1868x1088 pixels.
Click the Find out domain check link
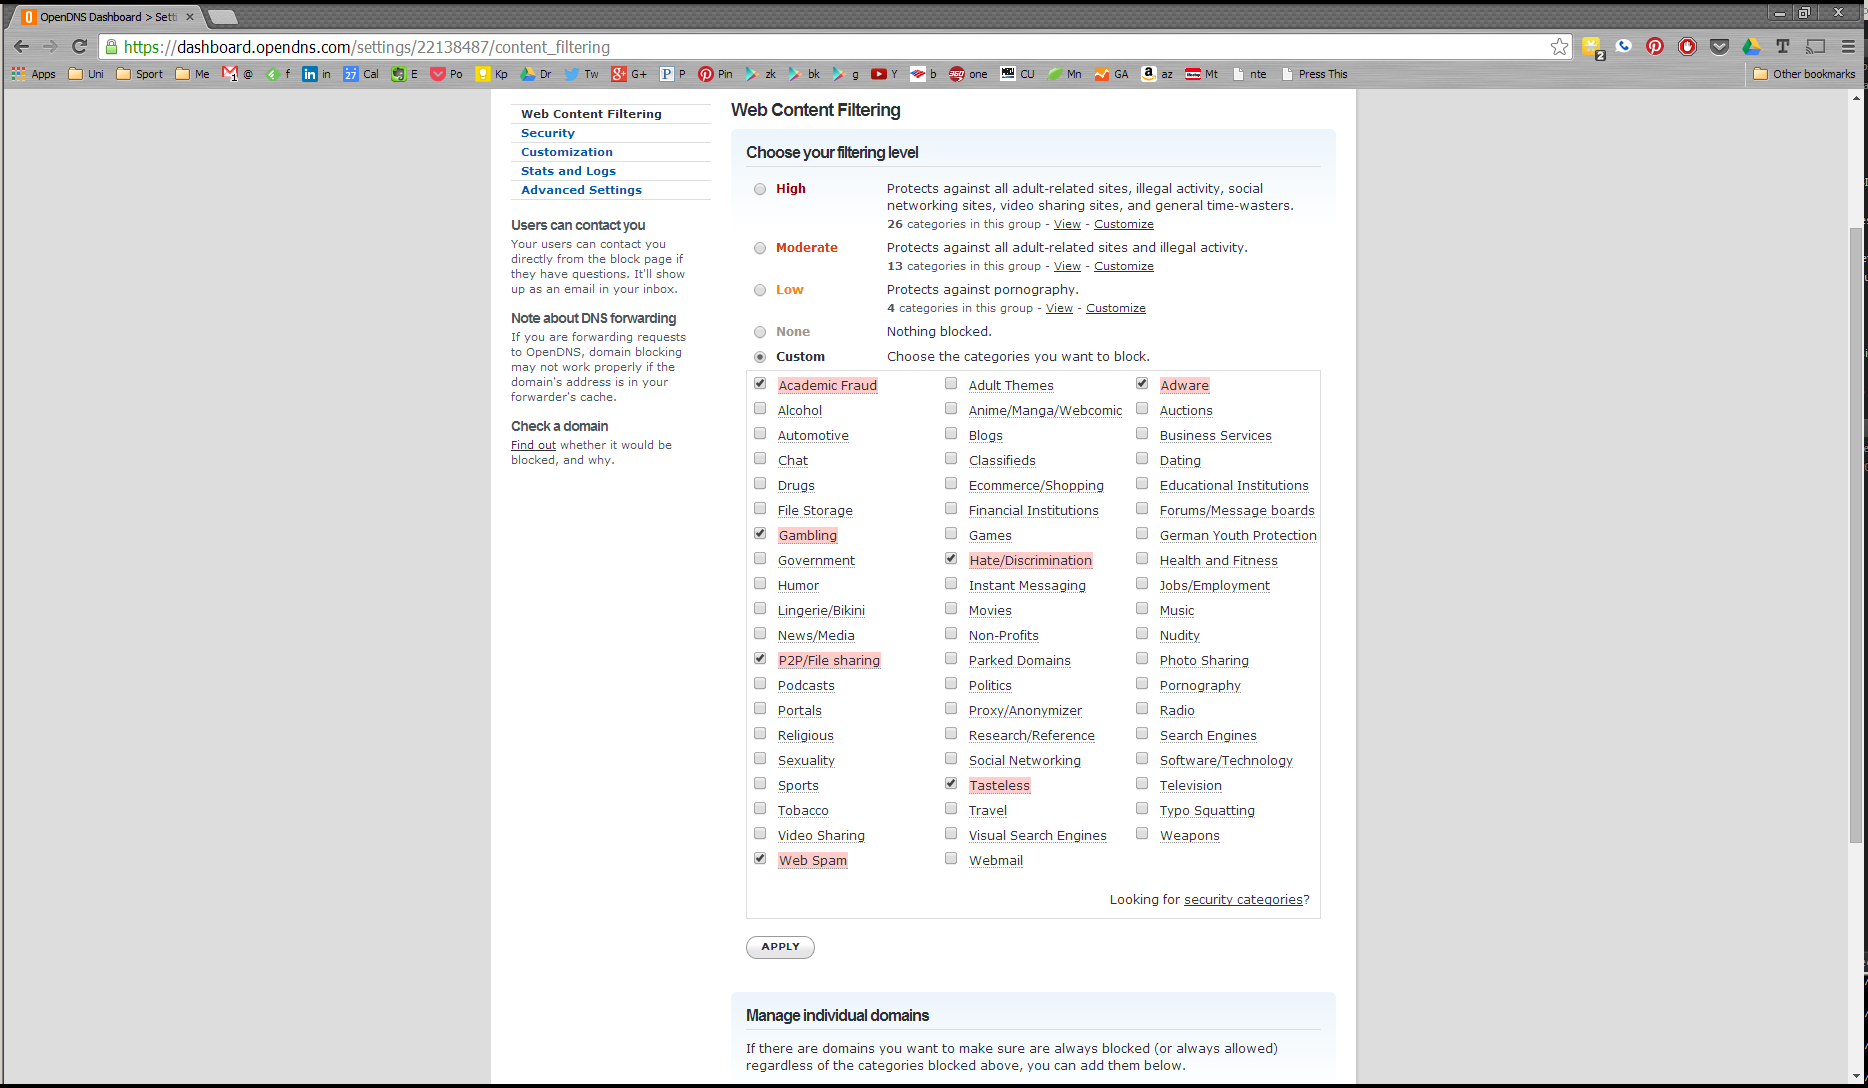point(533,446)
